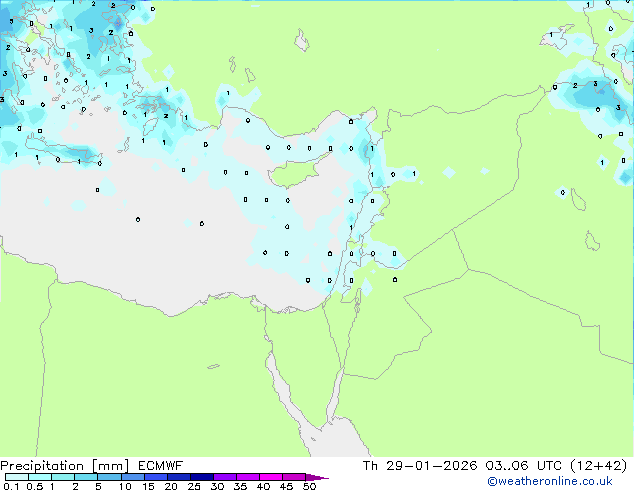Screen dimensions: 634x490
Task: Click the legend value "50"
Action: pyautogui.click(x=309, y=486)
